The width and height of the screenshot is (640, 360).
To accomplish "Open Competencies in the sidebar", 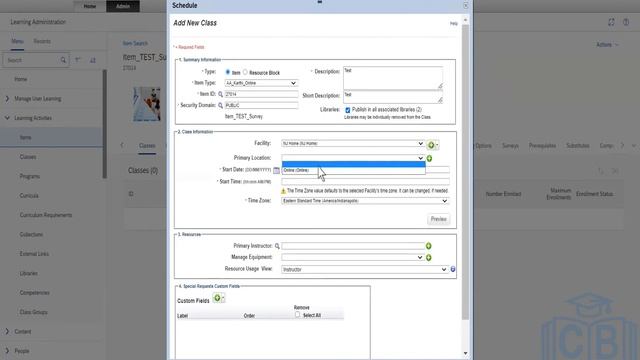I will (x=34, y=293).
